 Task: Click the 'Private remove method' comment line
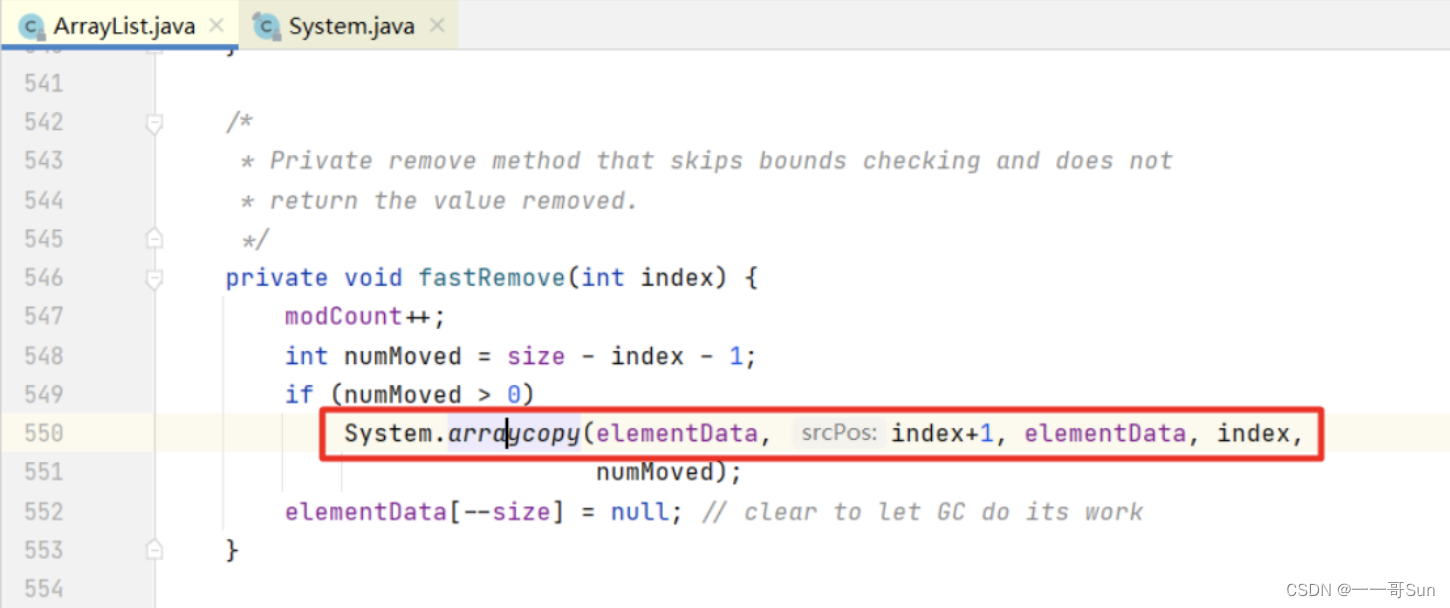pyautogui.click(x=706, y=161)
